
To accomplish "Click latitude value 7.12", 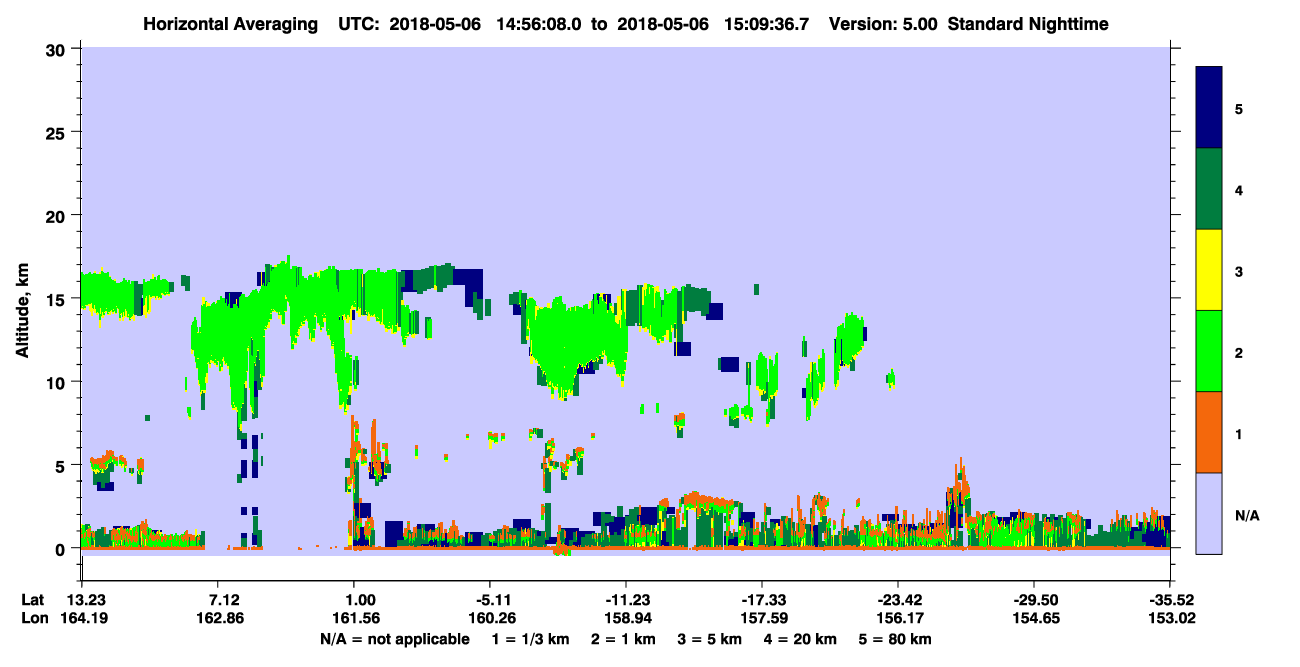I will click(223, 600).
